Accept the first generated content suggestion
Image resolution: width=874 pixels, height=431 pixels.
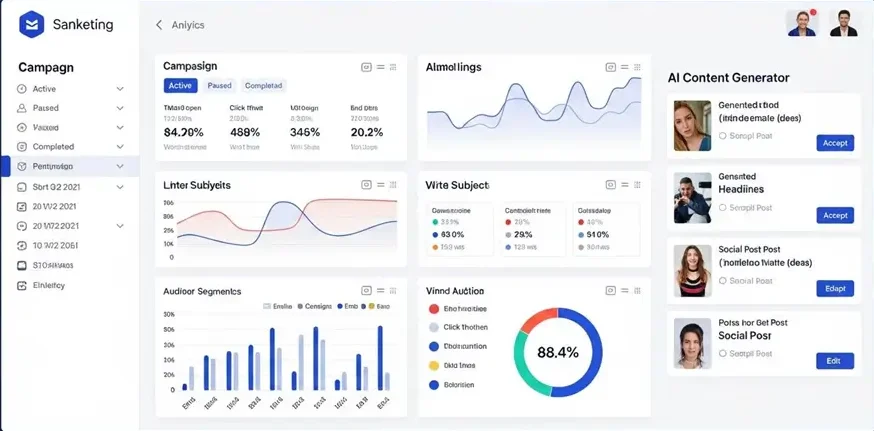pyautogui.click(x=835, y=143)
